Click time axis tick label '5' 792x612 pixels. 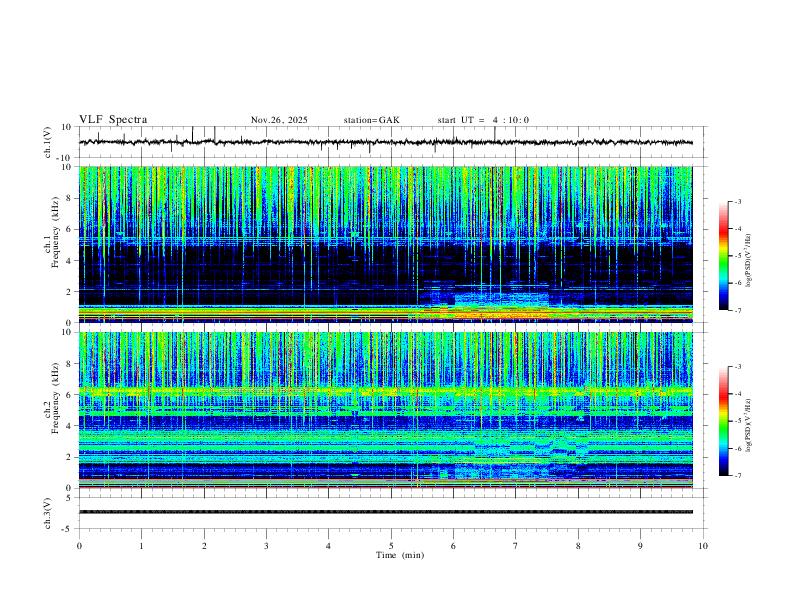[x=391, y=546]
